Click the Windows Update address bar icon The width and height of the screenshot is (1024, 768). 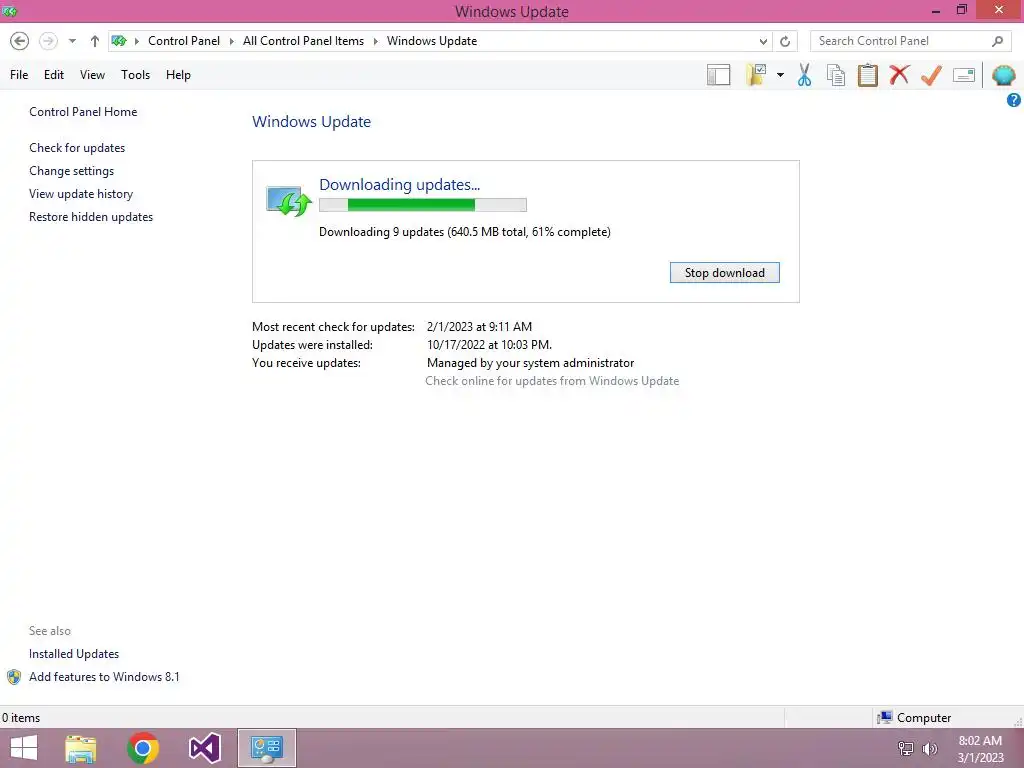coord(119,41)
